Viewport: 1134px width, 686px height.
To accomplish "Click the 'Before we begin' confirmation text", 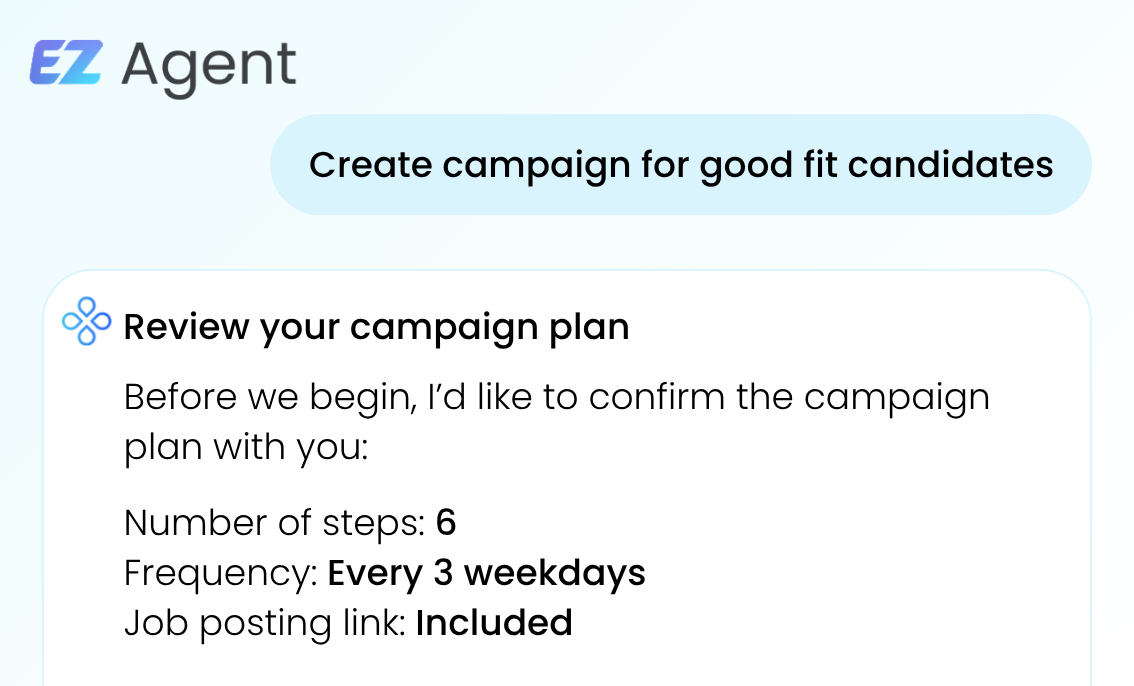I will tap(557, 421).
